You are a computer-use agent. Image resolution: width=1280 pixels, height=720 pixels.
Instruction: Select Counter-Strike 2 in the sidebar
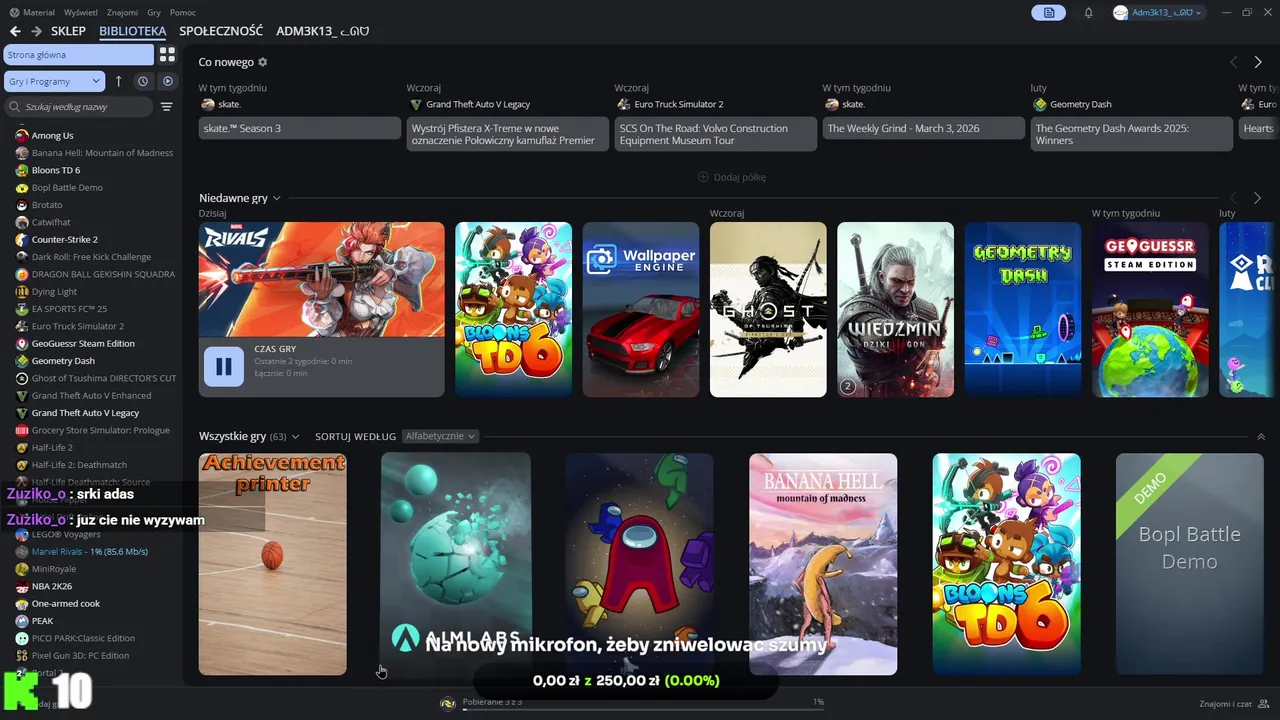[64, 239]
